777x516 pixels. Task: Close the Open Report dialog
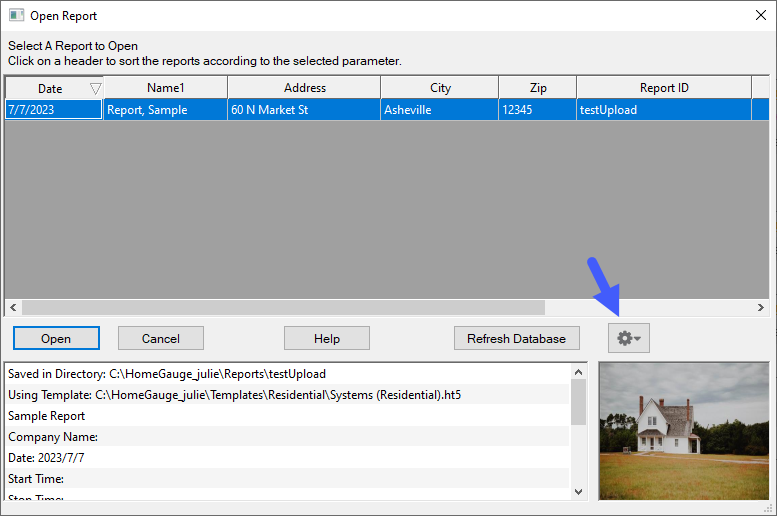coord(761,15)
